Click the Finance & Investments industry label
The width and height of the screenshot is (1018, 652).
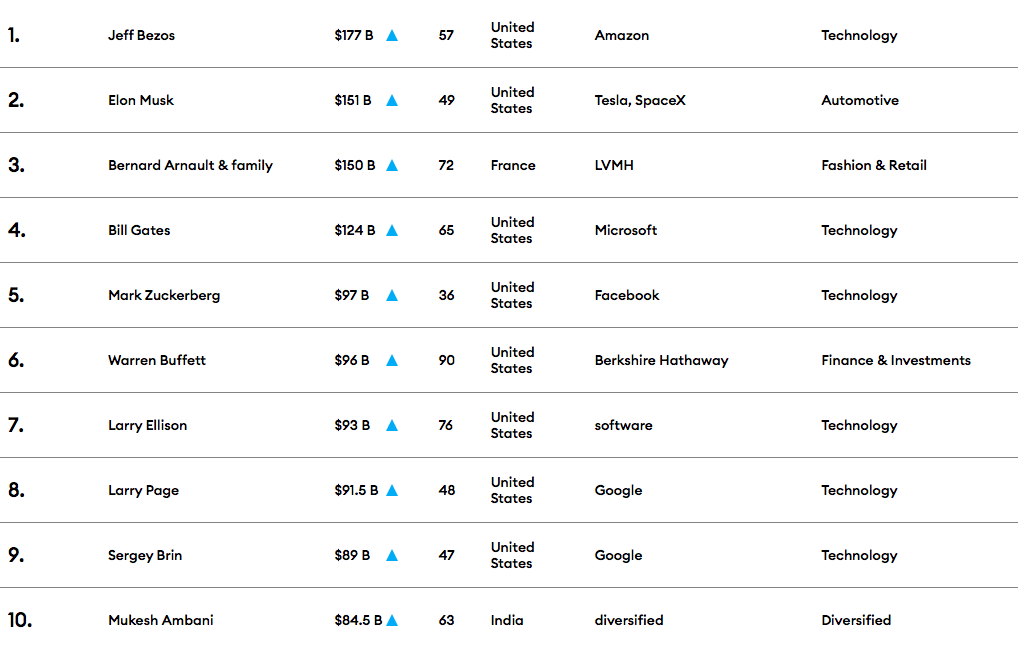[x=895, y=361]
